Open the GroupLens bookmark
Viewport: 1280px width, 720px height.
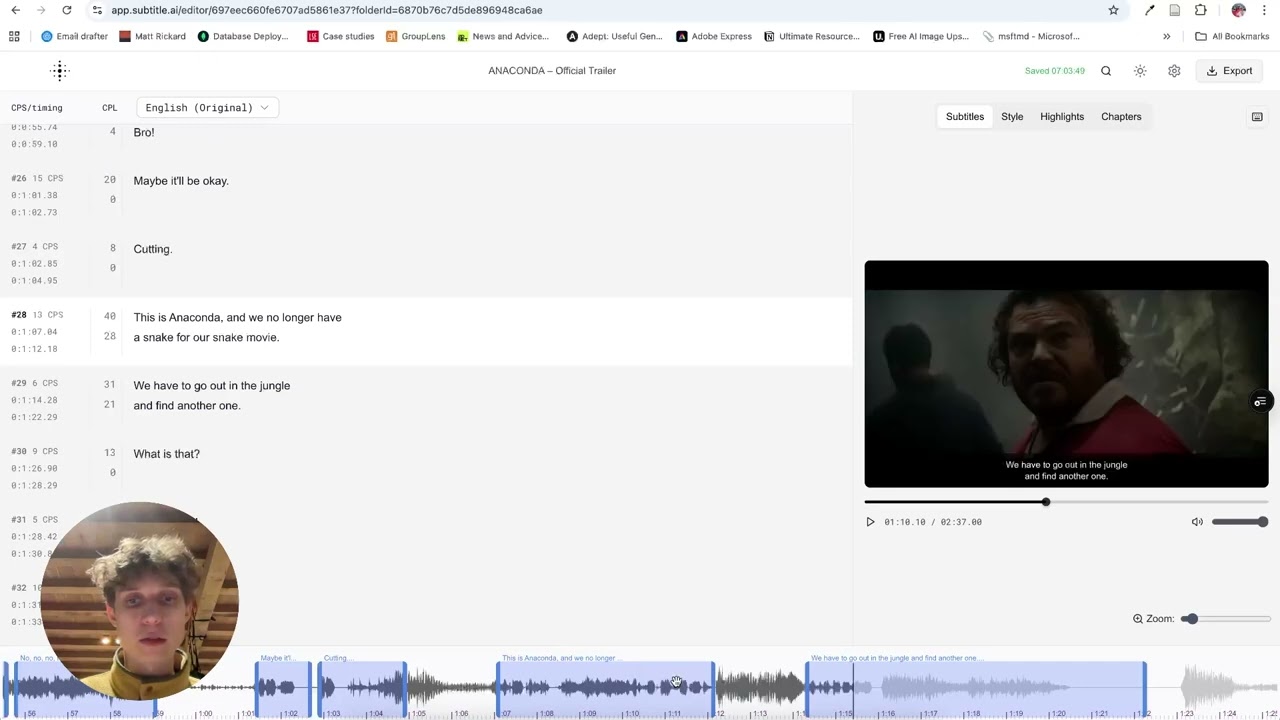point(415,36)
